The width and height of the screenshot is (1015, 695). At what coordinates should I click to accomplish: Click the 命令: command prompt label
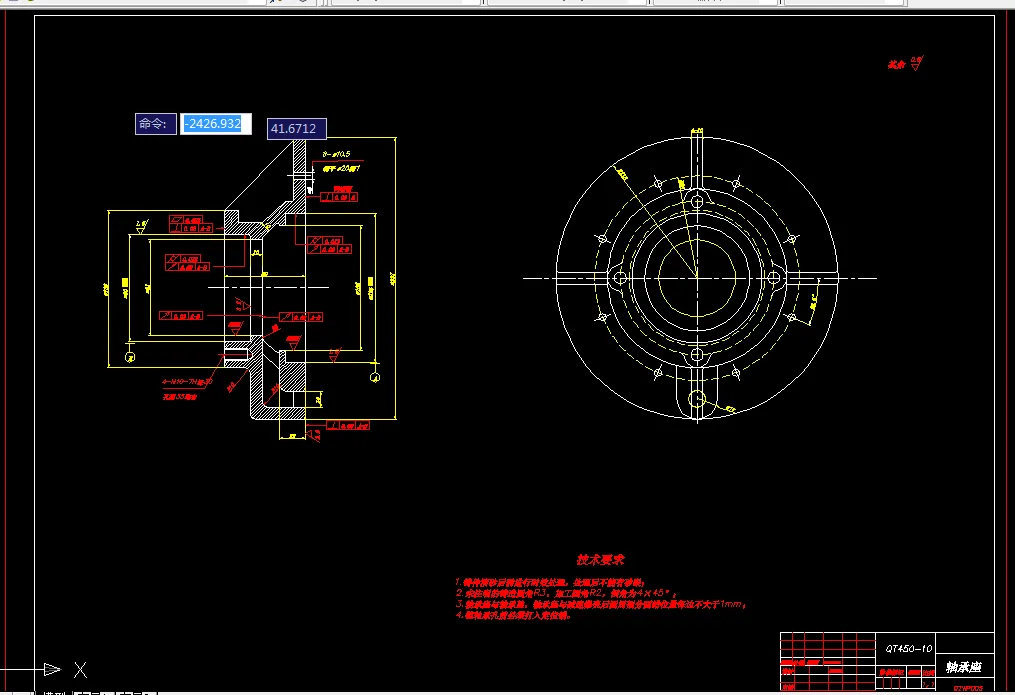point(155,124)
